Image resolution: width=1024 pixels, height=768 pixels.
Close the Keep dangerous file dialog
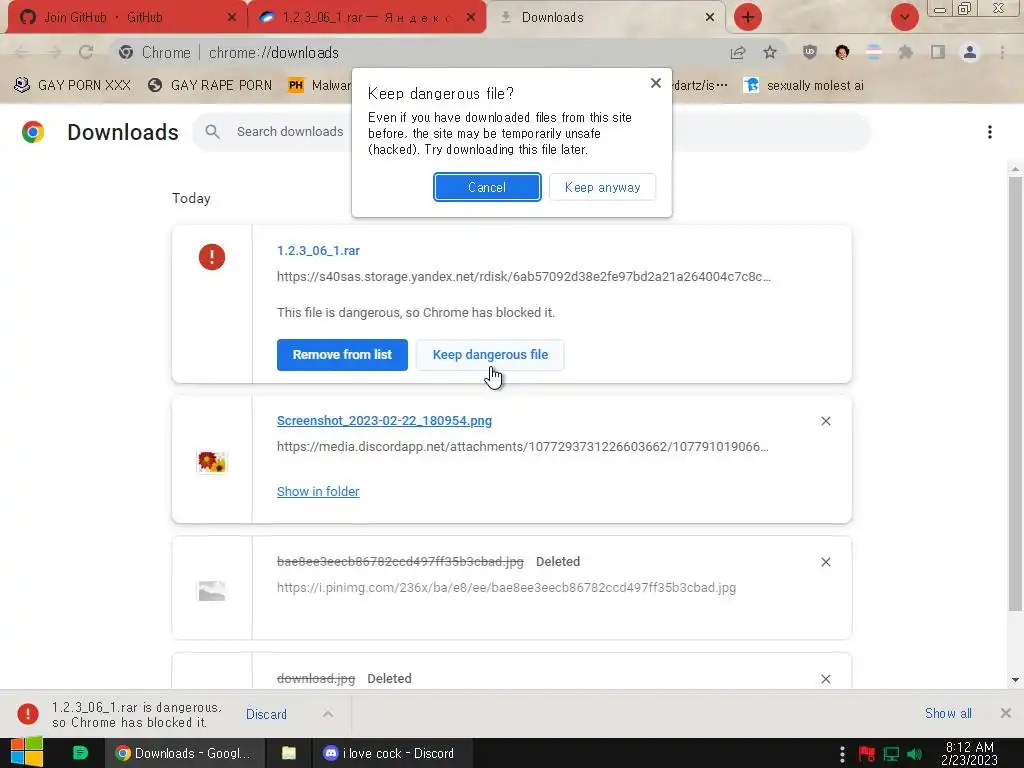656,83
